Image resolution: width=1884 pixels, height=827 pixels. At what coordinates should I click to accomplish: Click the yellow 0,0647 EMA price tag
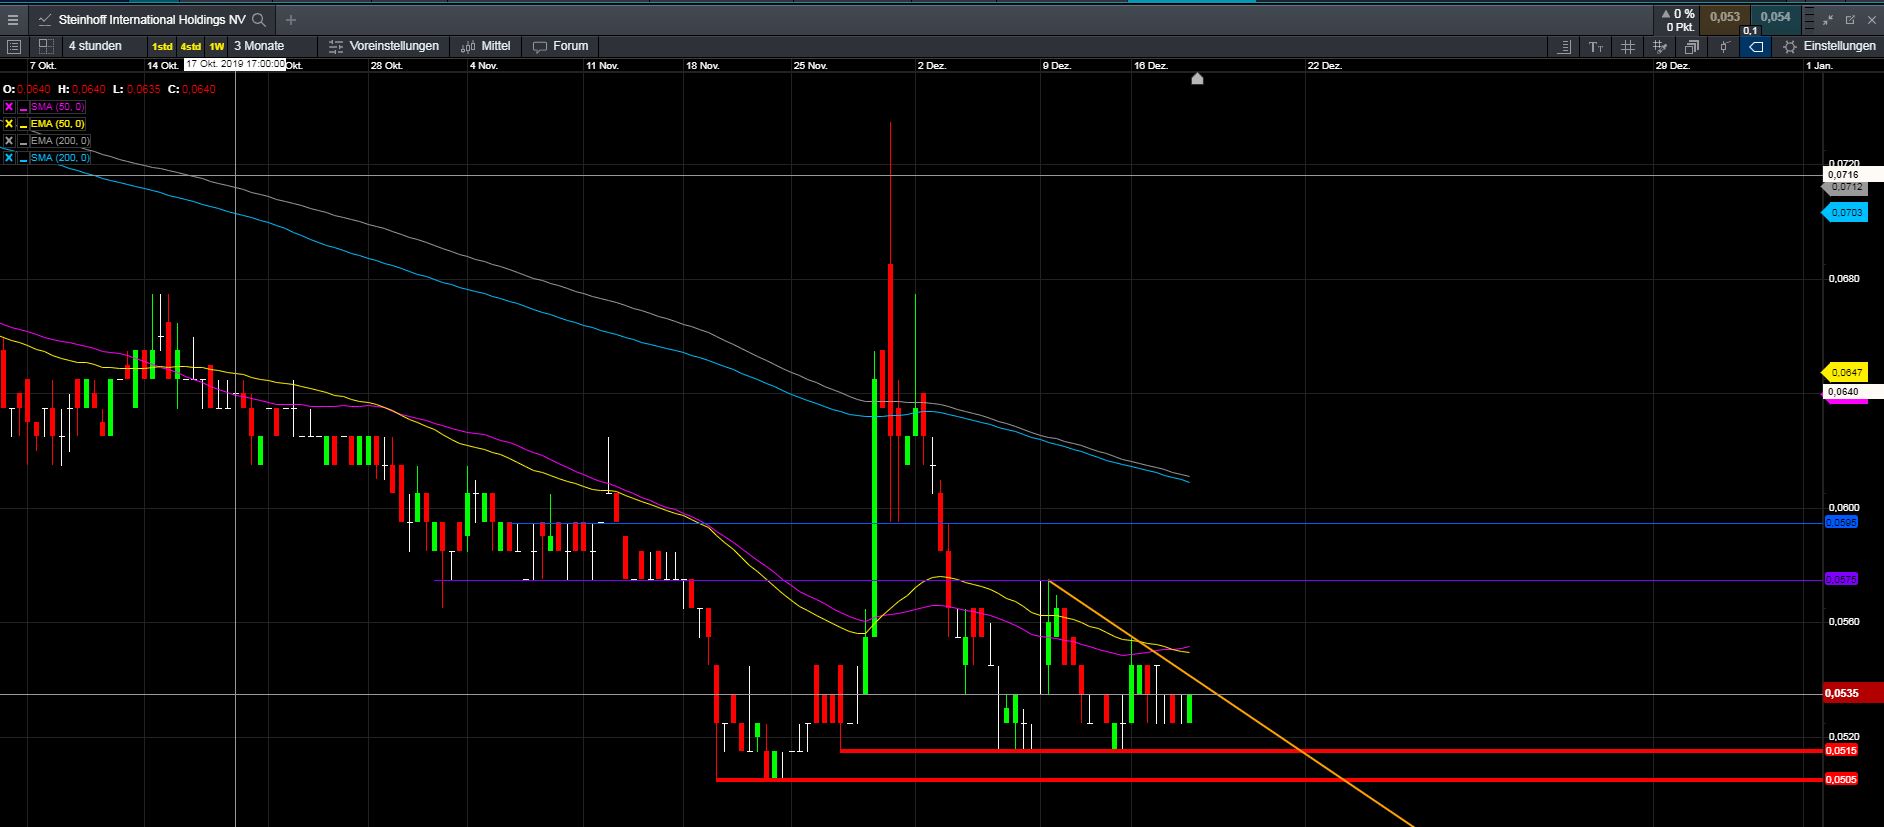1846,372
